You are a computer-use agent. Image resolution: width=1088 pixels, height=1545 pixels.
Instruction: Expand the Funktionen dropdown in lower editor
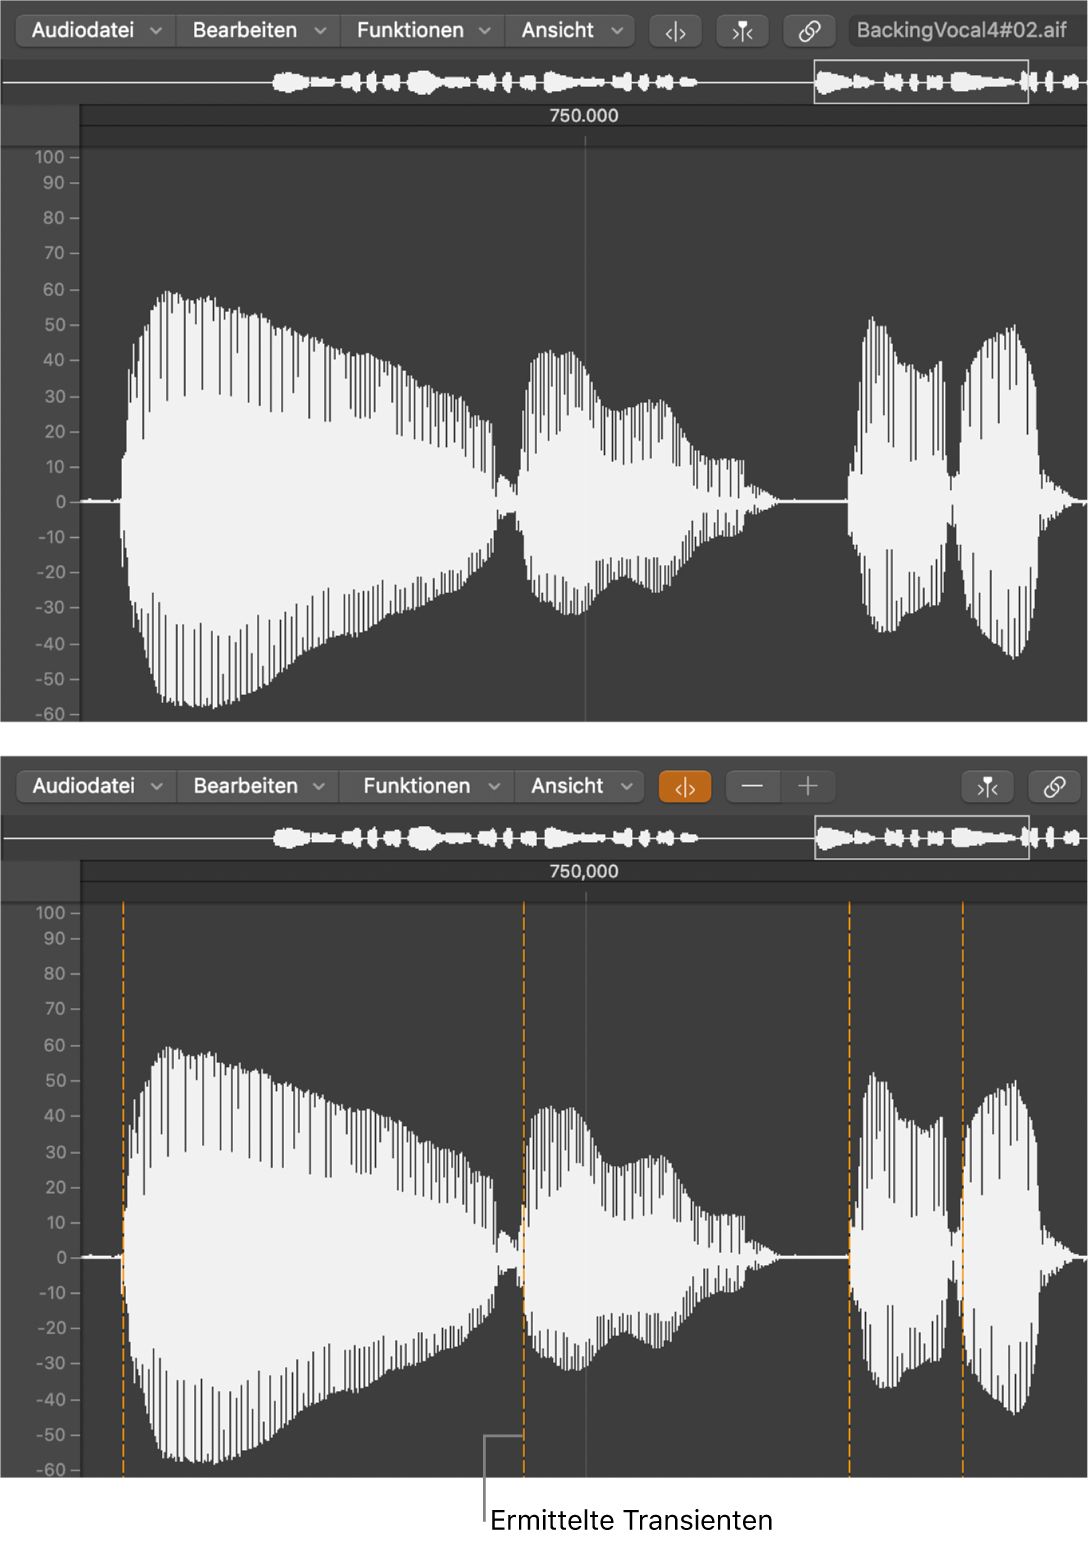coord(426,787)
